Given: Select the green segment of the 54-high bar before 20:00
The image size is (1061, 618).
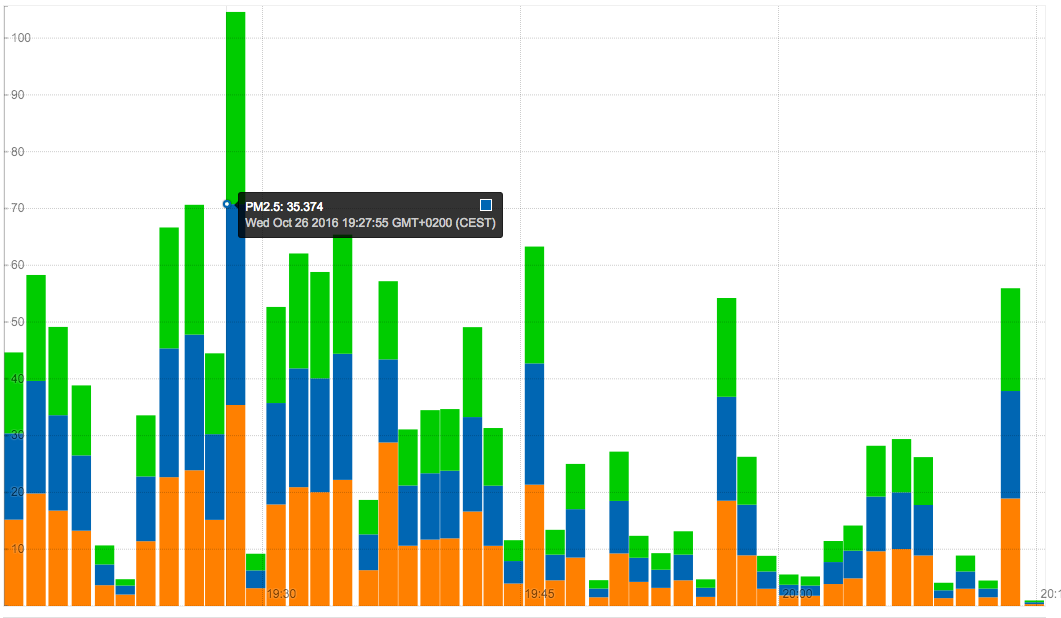Looking at the screenshot, I should pos(726,347).
